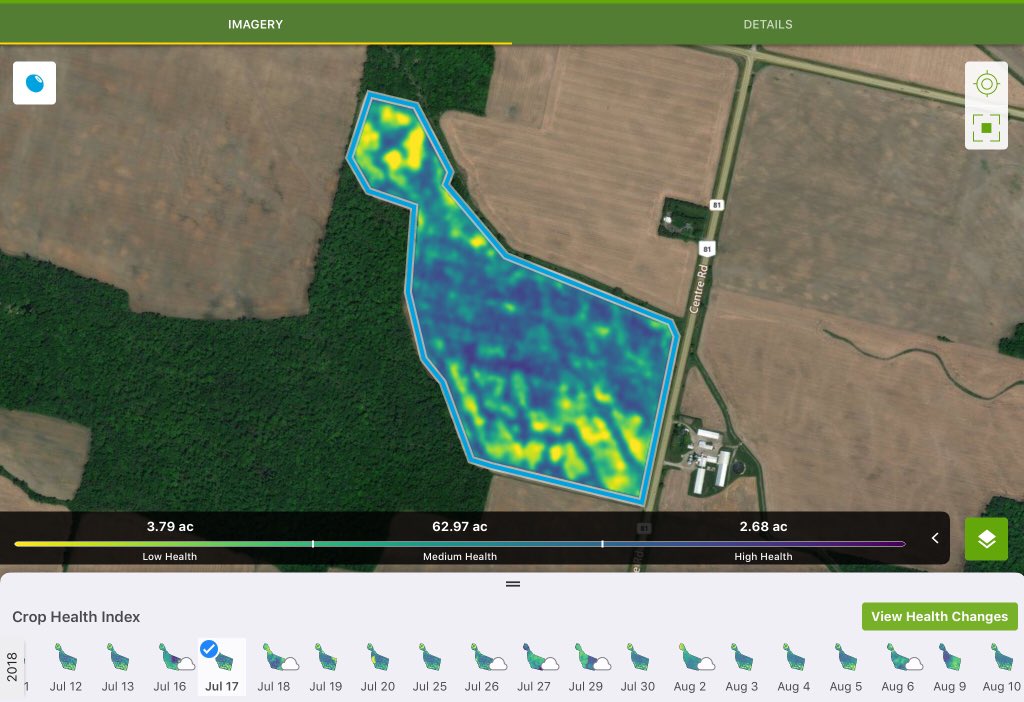Select the Jul 29 cloudy imagery thumbnail
1024x702 pixels.
586,667
